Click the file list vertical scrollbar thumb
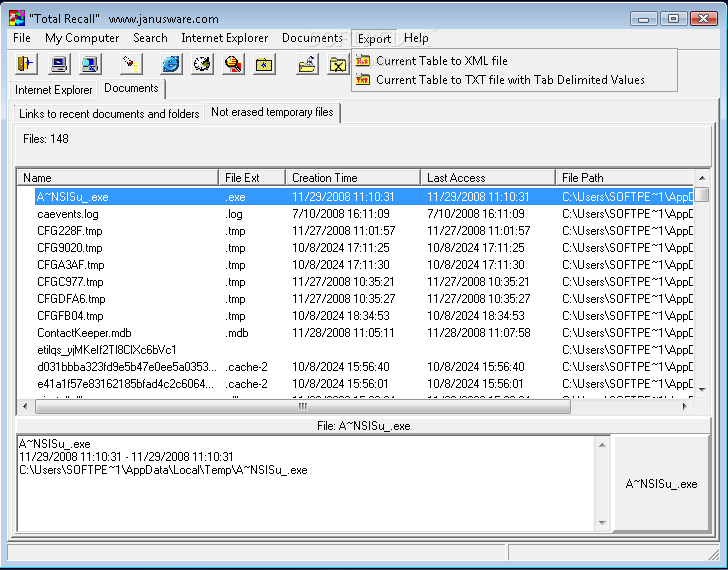The height and width of the screenshot is (570, 728). tap(702, 194)
